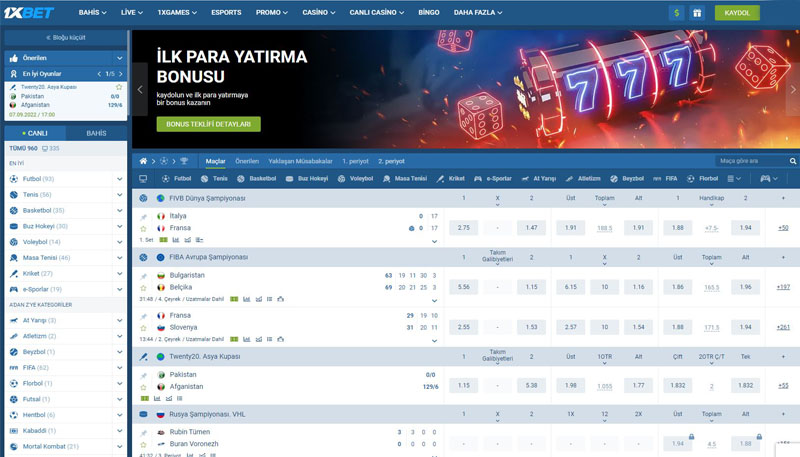
Task: Open the CANLI CASİNO menu
Action: click(x=377, y=12)
